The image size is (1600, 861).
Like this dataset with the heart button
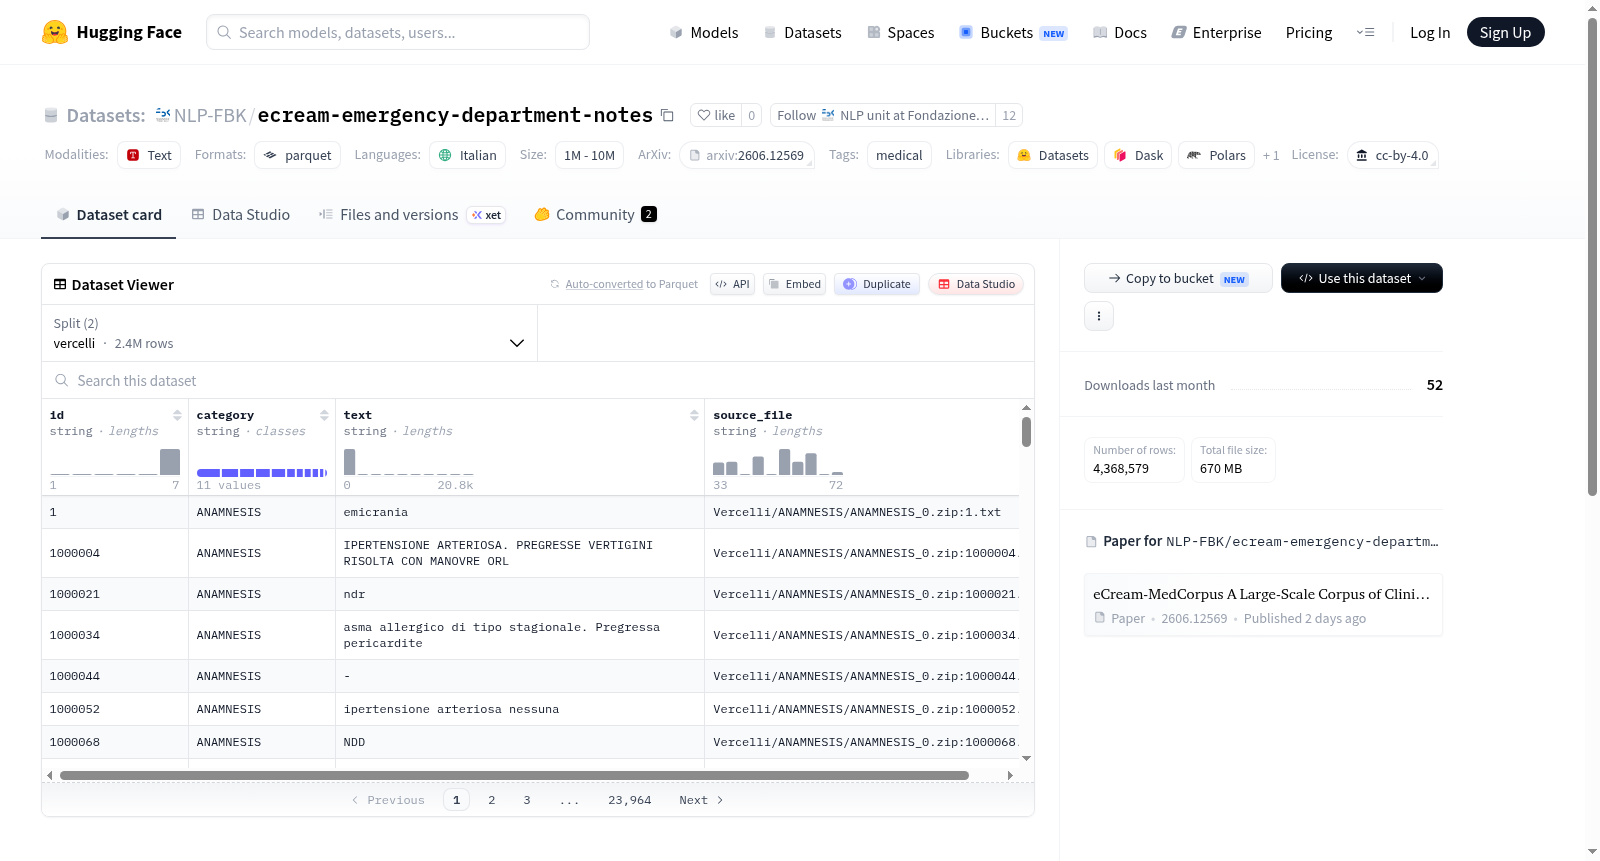[716, 115]
